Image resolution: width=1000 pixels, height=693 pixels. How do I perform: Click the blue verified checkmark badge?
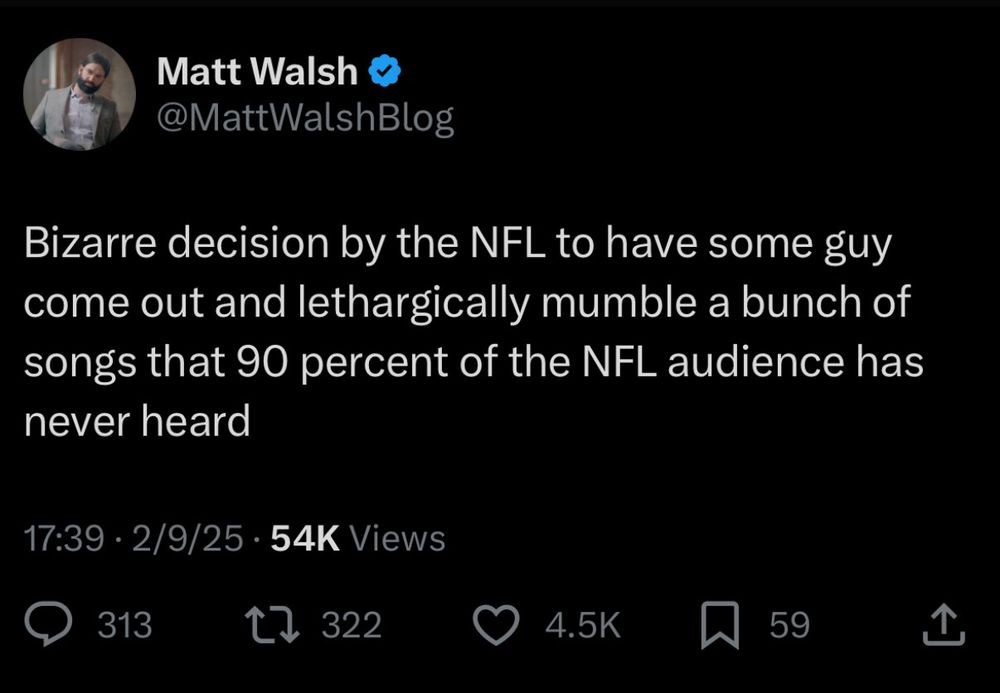click(x=385, y=71)
